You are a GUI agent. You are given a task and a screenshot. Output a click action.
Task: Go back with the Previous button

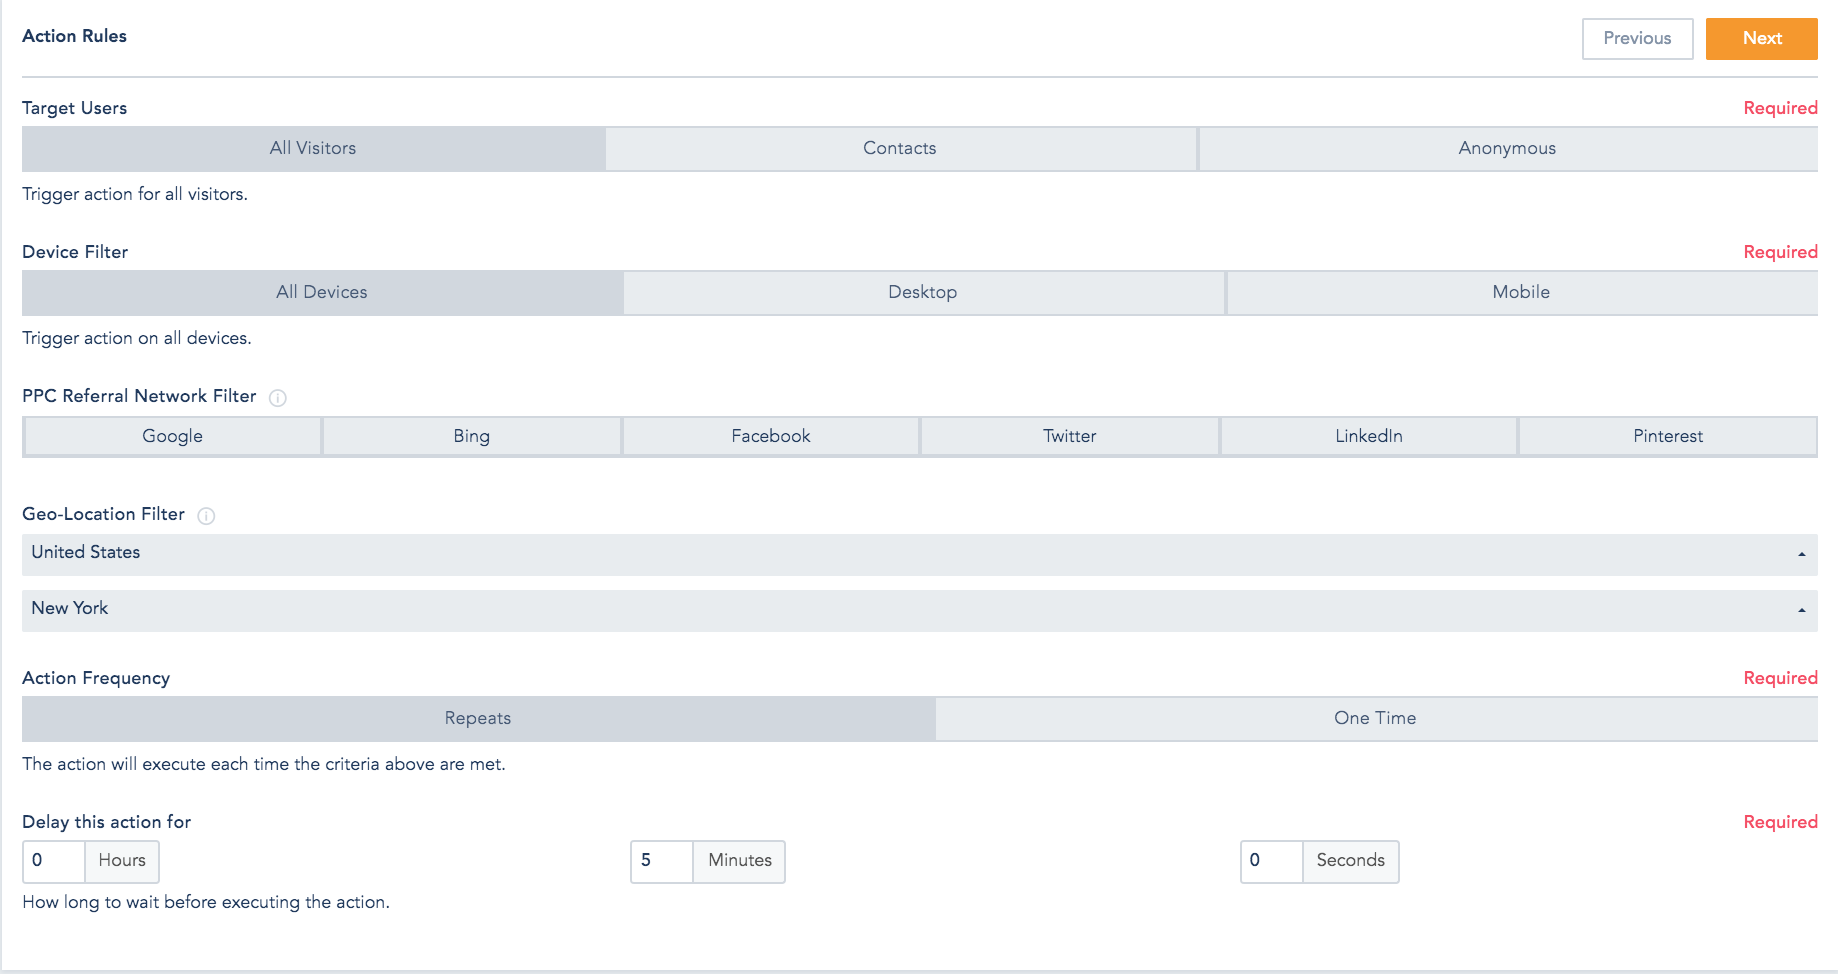click(1637, 39)
